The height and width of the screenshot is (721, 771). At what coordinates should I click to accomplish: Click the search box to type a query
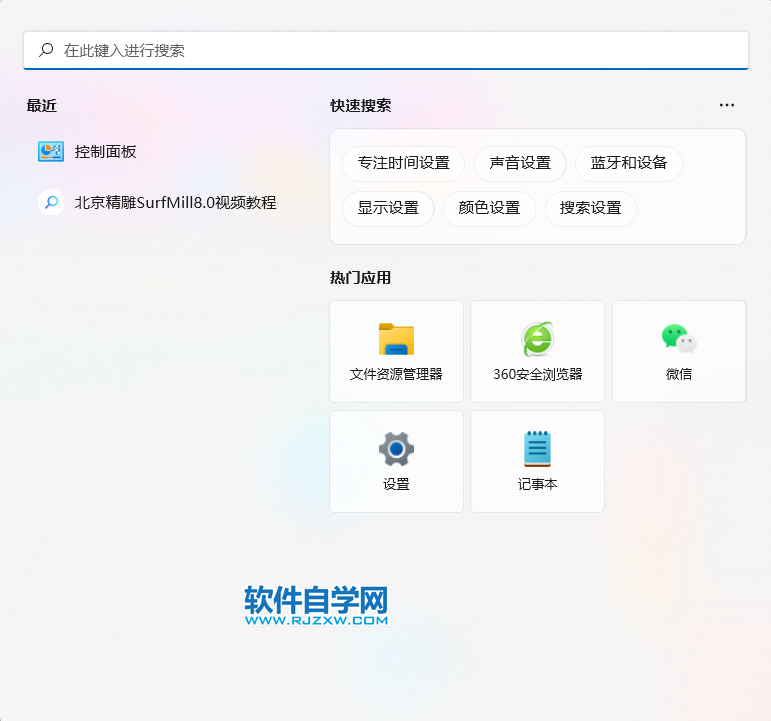coord(400,50)
